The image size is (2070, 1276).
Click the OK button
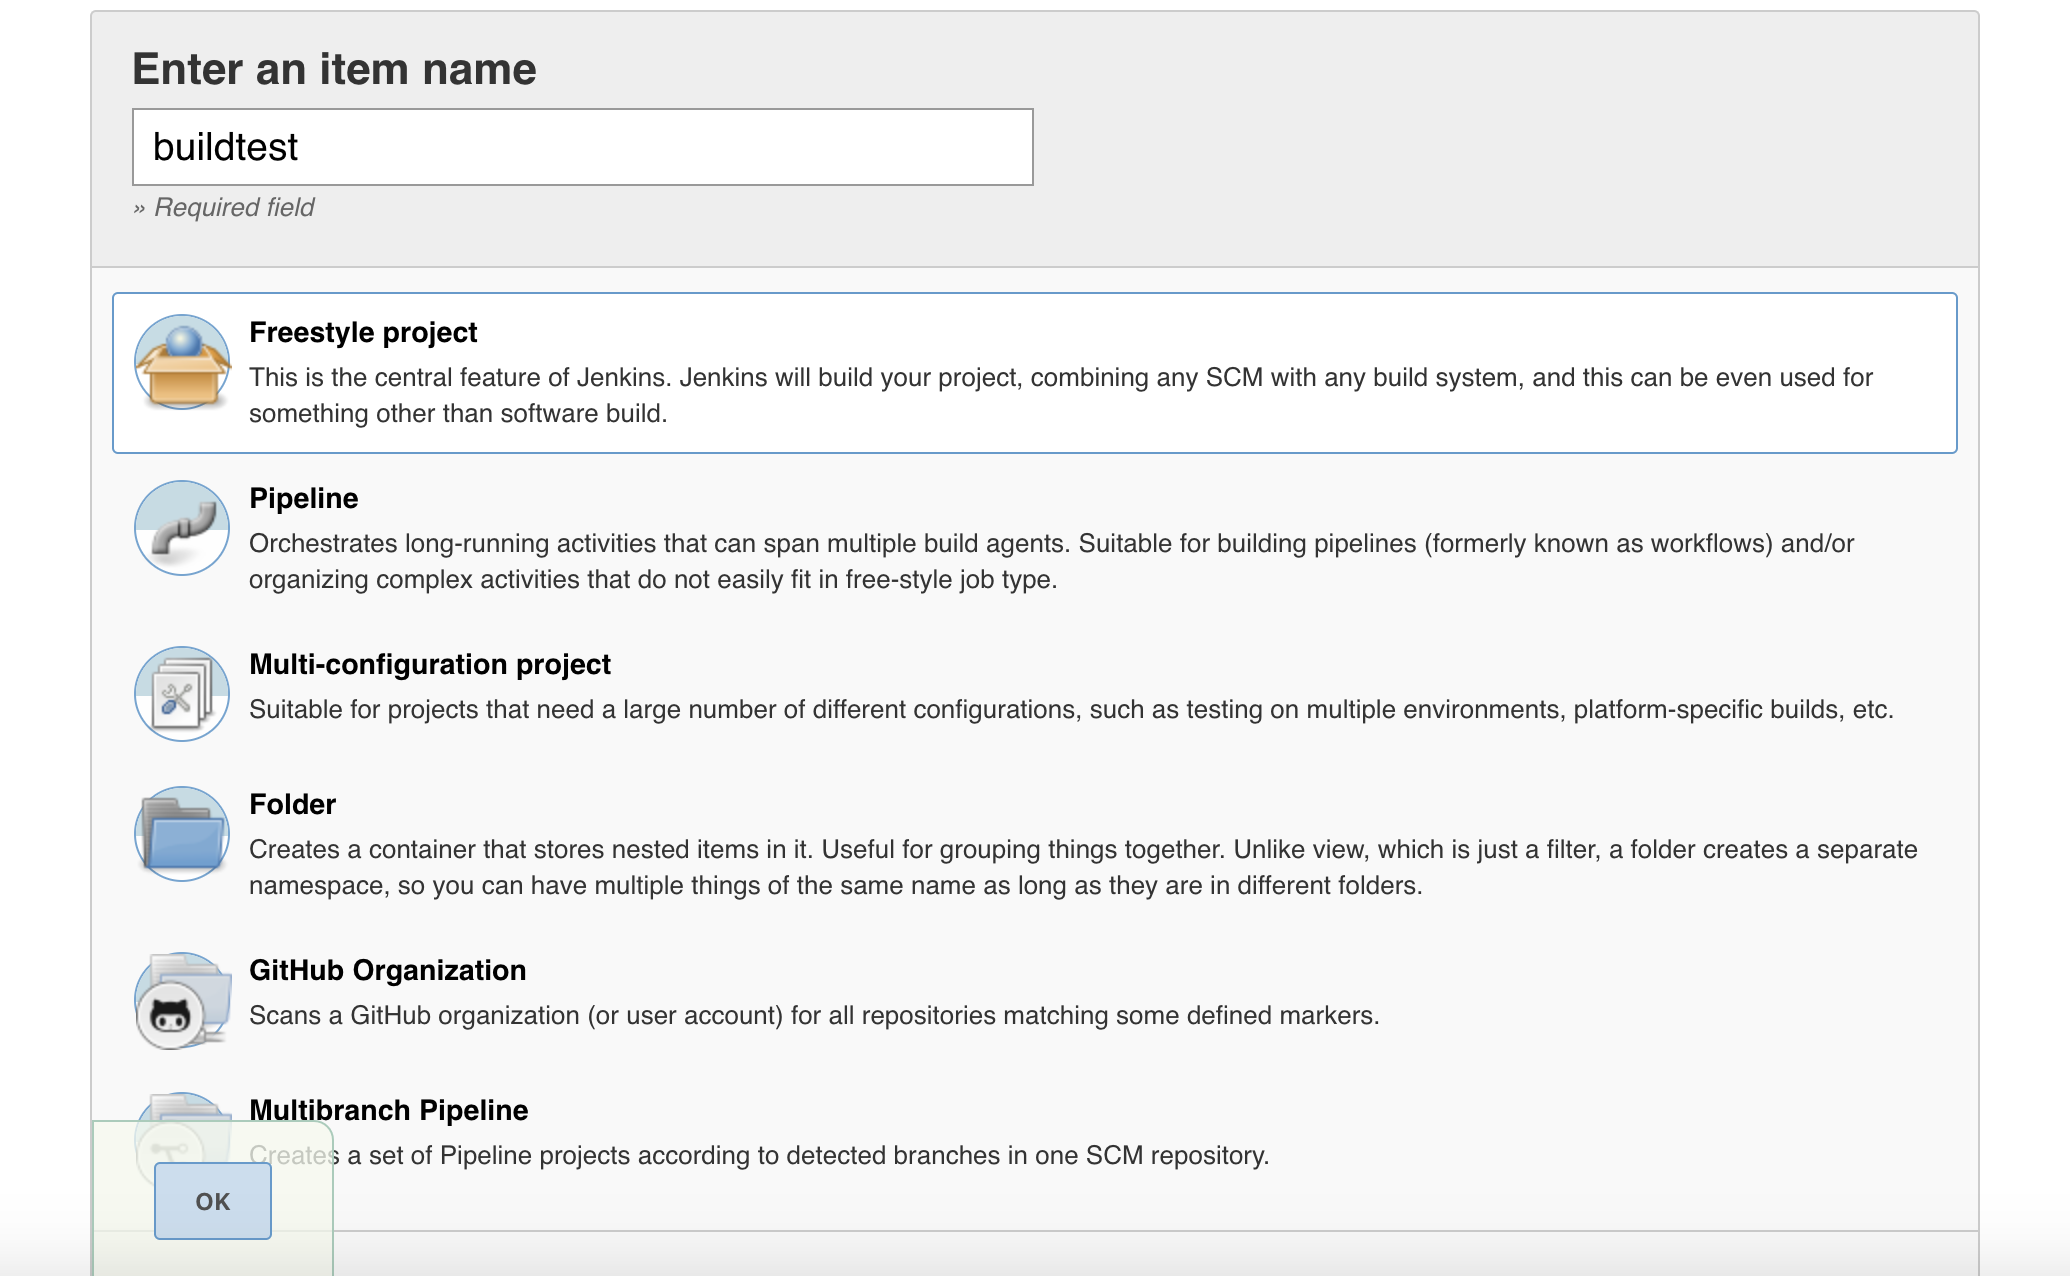(213, 1201)
